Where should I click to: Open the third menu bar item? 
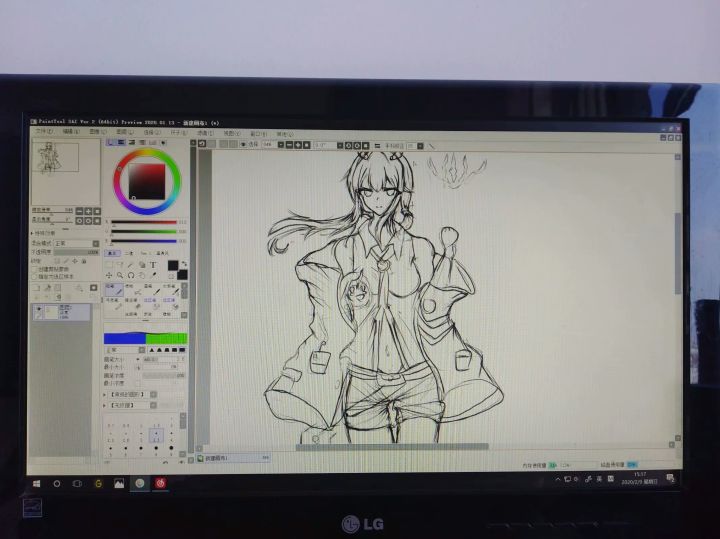[x=98, y=132]
